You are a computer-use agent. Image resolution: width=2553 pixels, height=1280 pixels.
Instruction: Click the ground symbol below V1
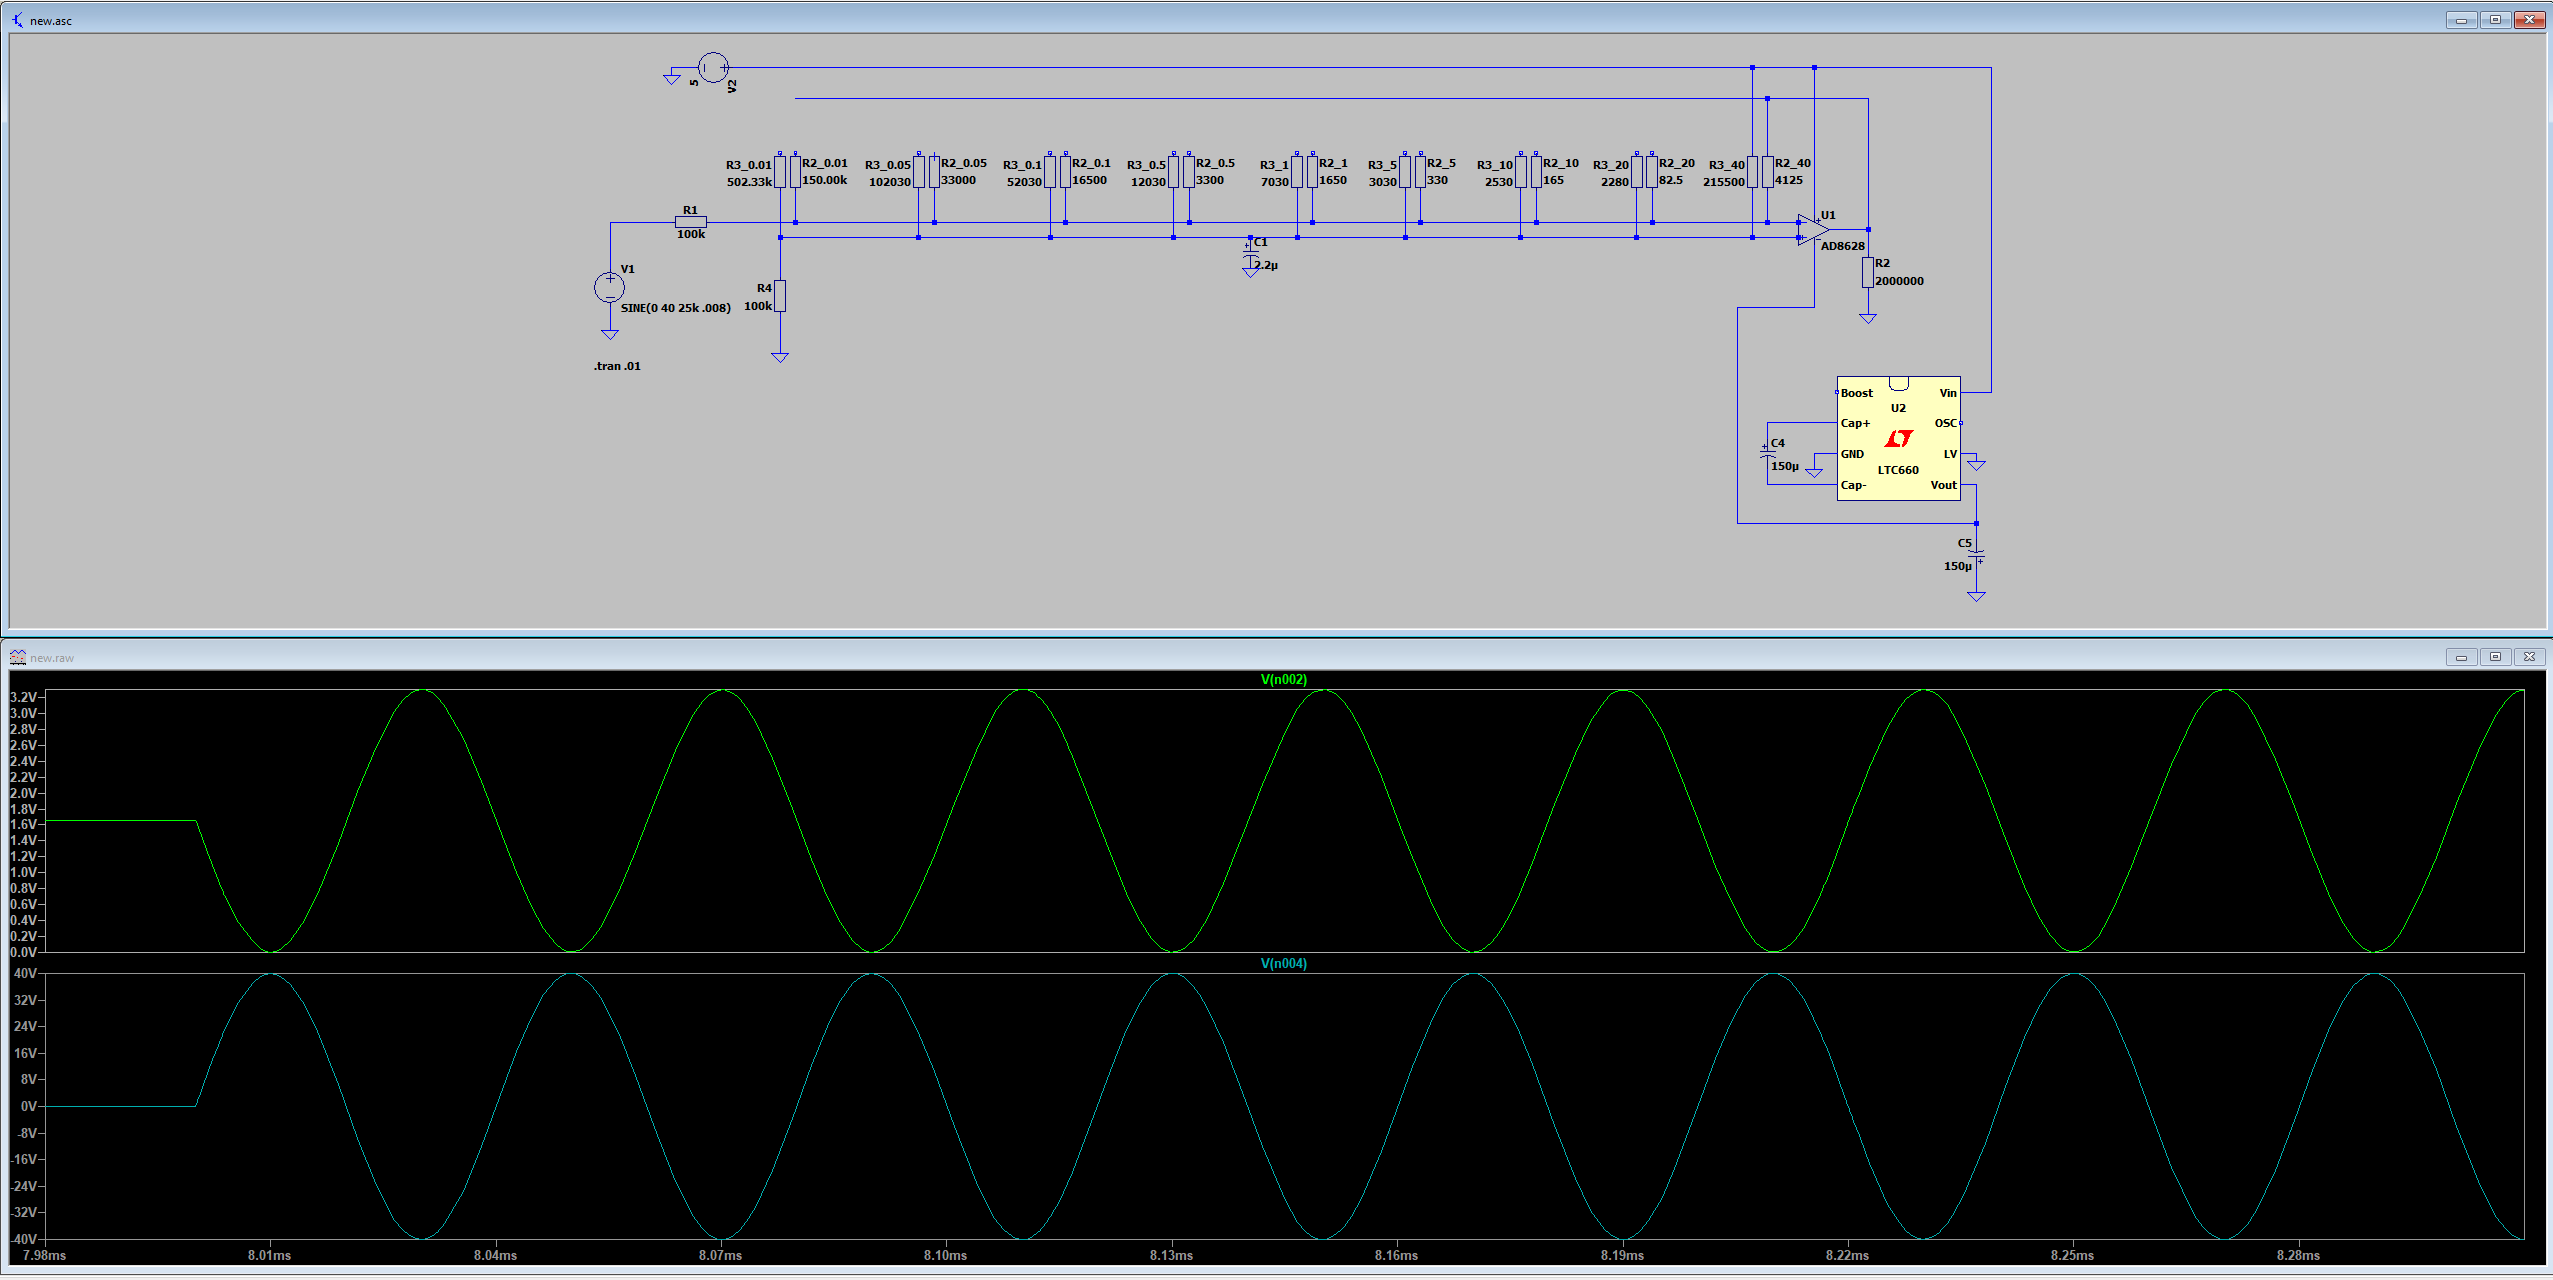[610, 334]
